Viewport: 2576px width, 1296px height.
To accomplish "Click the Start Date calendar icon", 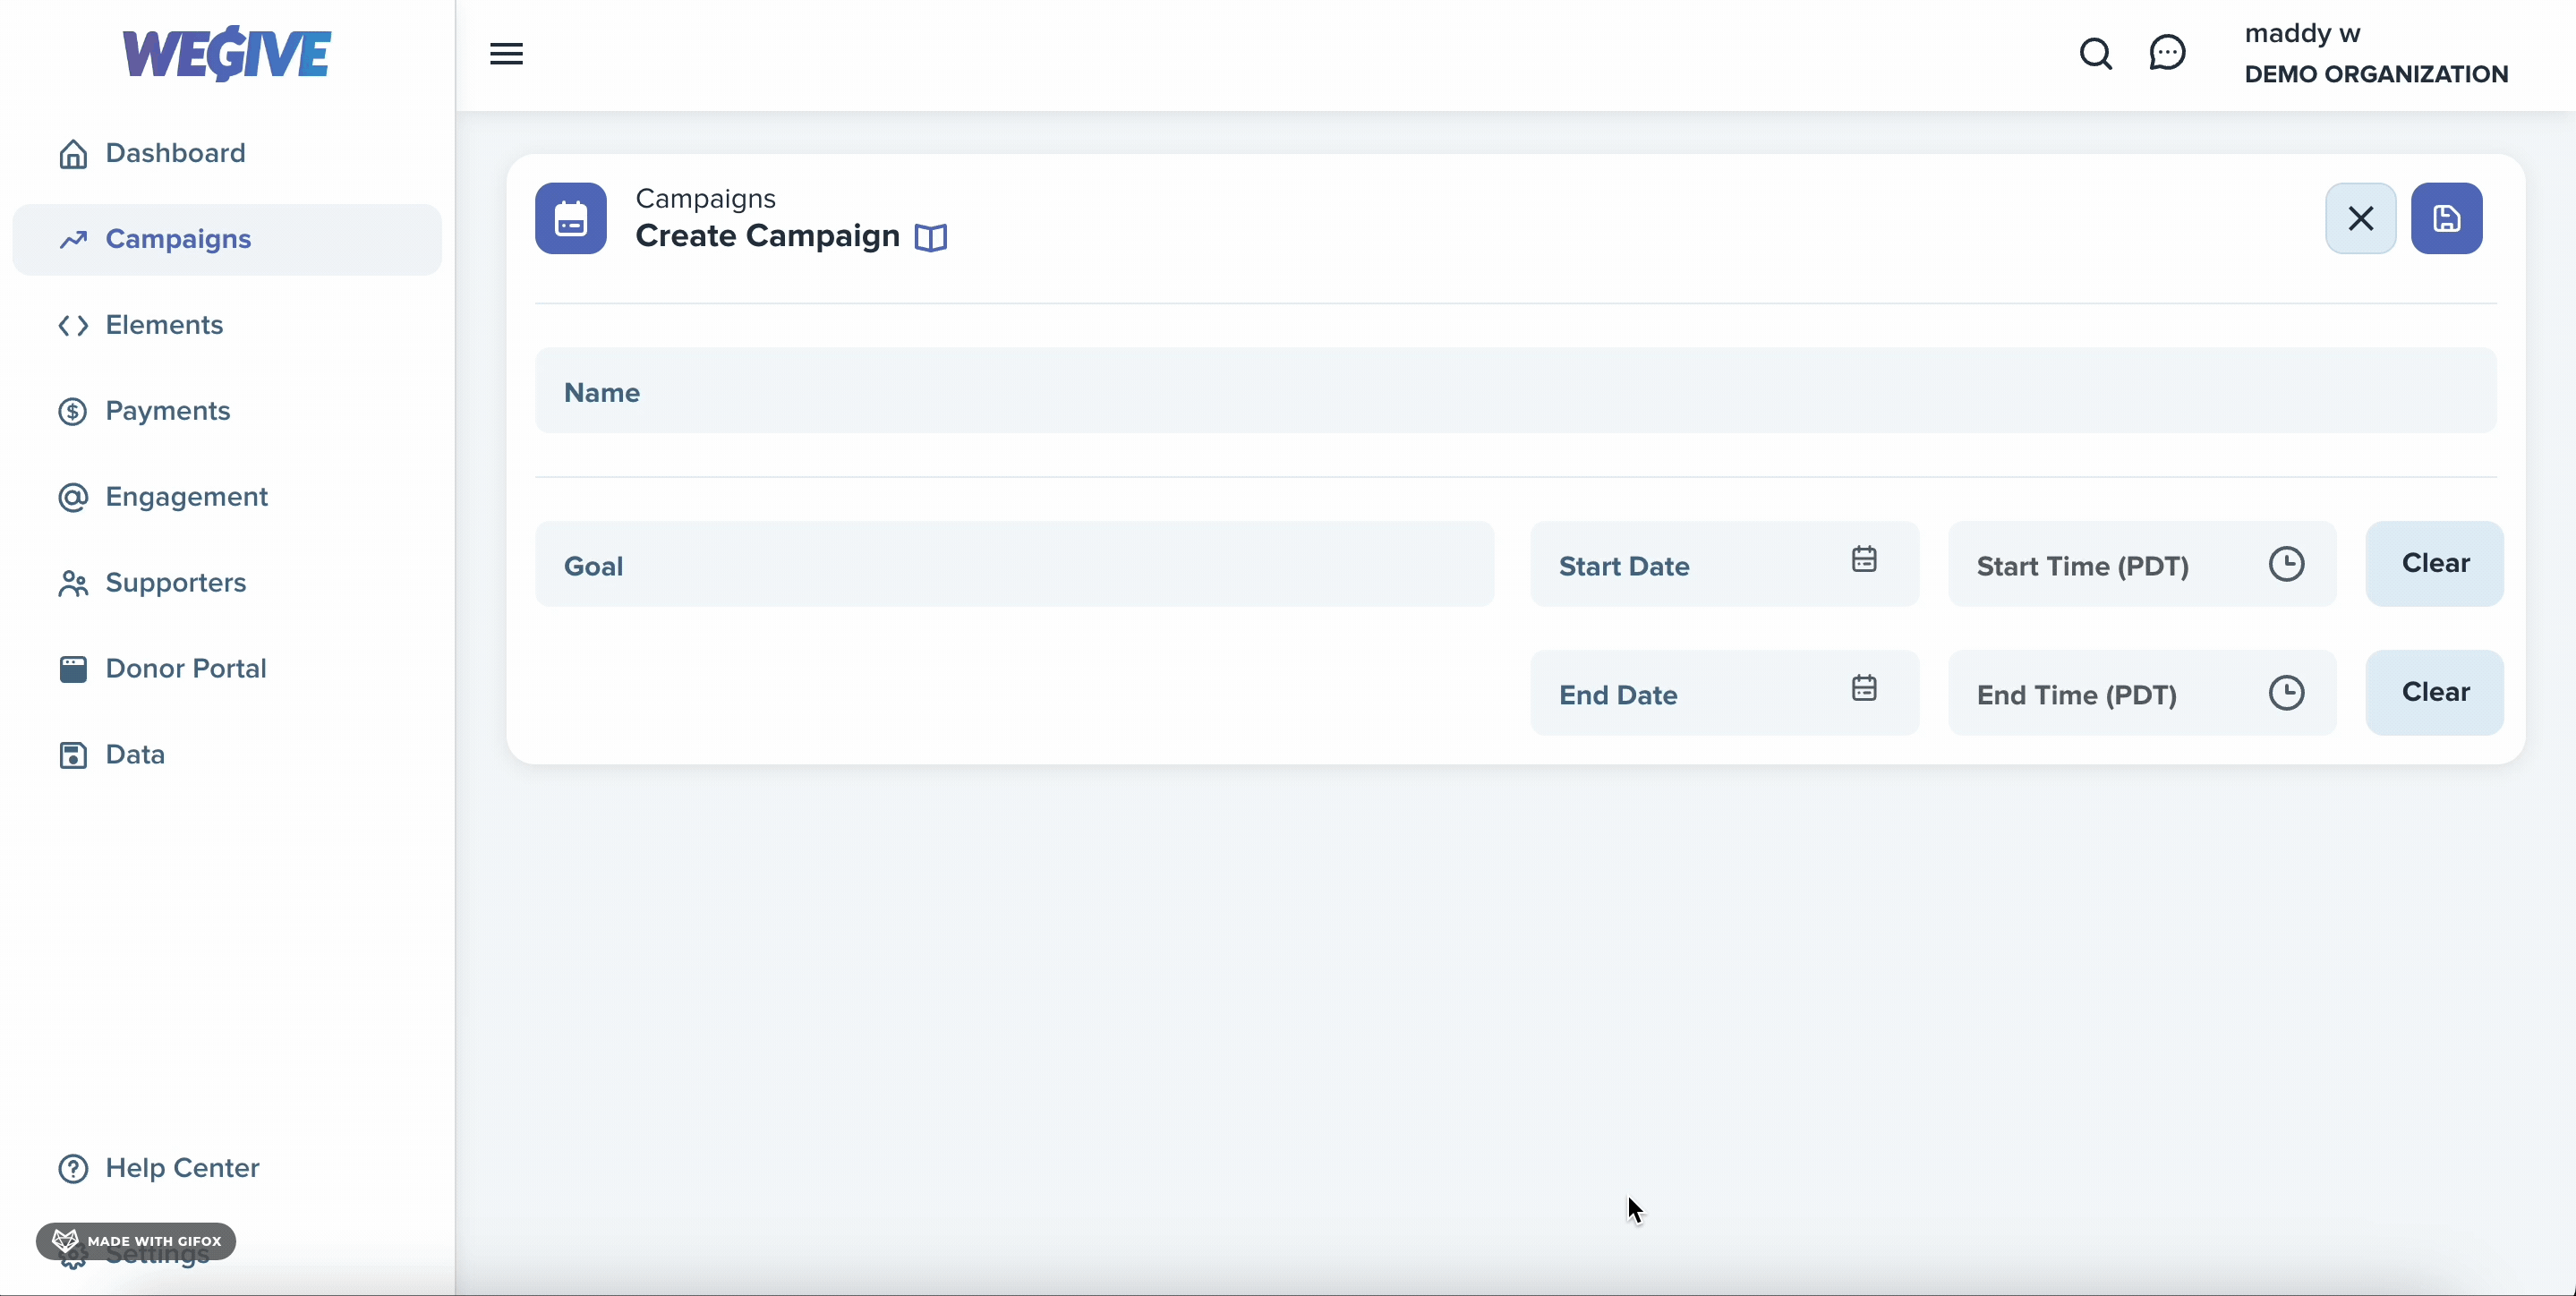I will pos(1864,560).
